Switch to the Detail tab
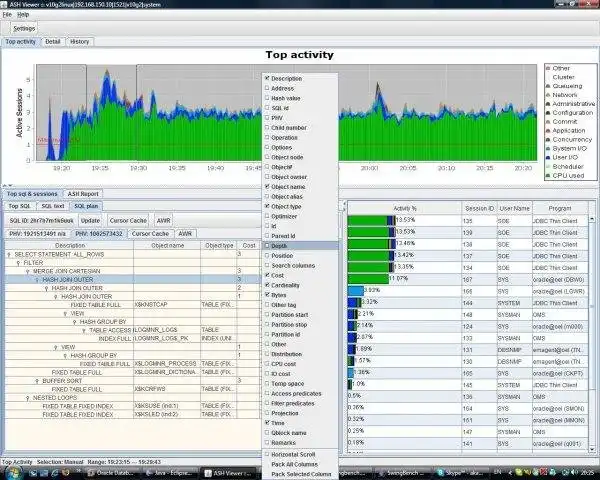The height and width of the screenshot is (480, 600). (x=53, y=42)
